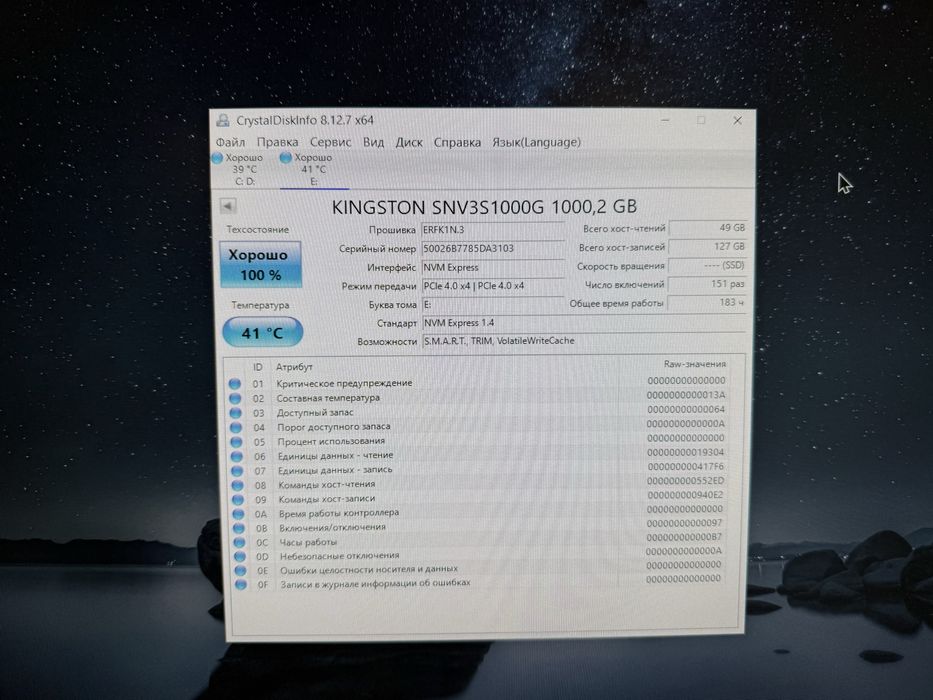This screenshot has width=933, height=700.
Task: Click the 41 °C temperature button
Action: click(x=262, y=332)
